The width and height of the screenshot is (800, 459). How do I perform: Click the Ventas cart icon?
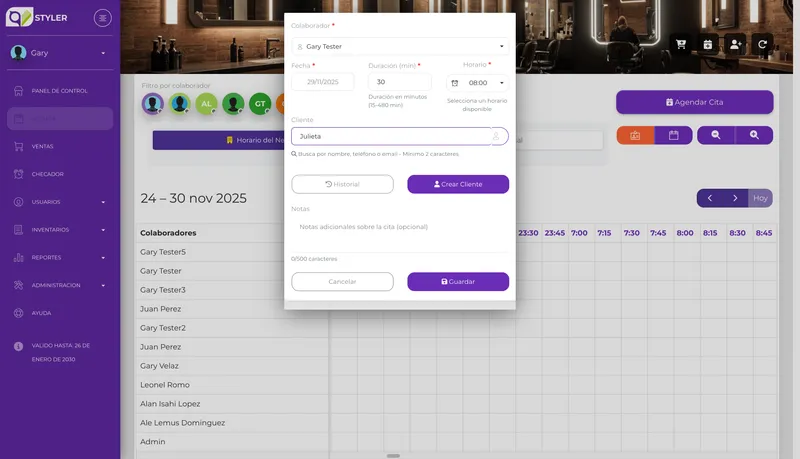pyautogui.click(x=18, y=146)
